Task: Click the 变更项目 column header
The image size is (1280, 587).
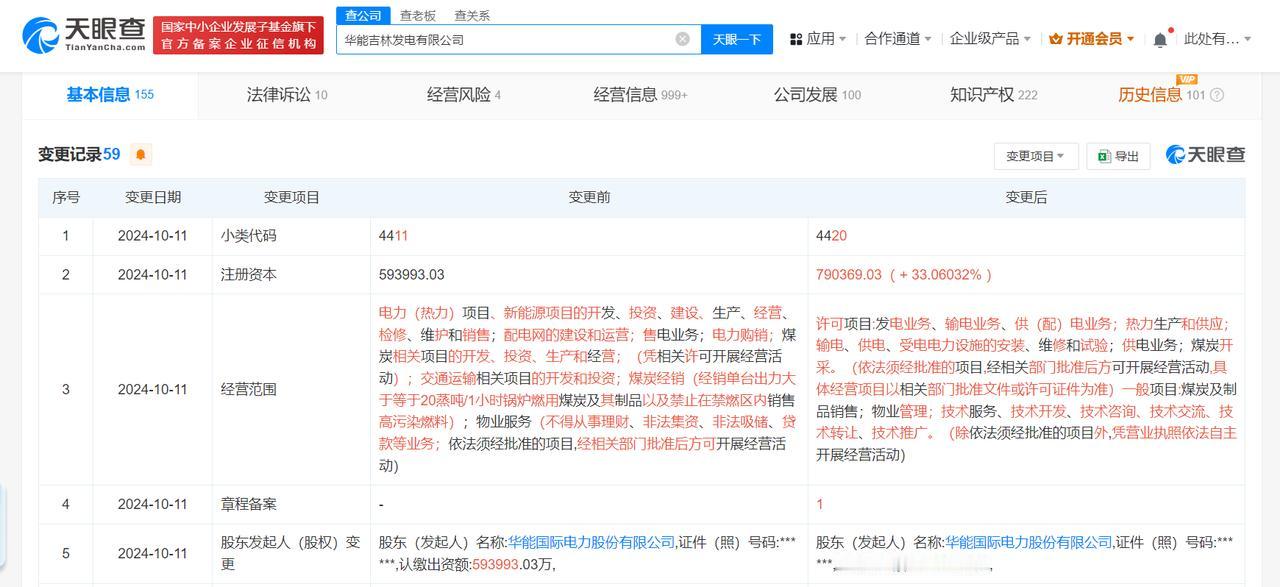Action: tap(291, 198)
